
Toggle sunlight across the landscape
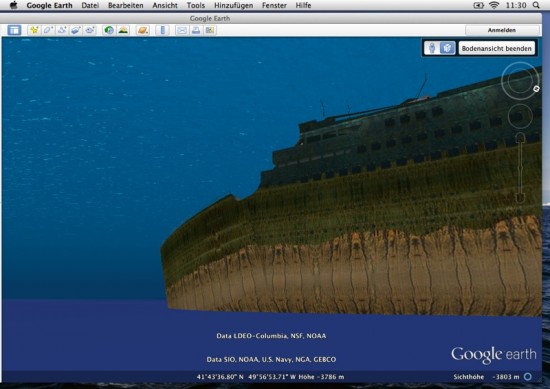click(123, 30)
